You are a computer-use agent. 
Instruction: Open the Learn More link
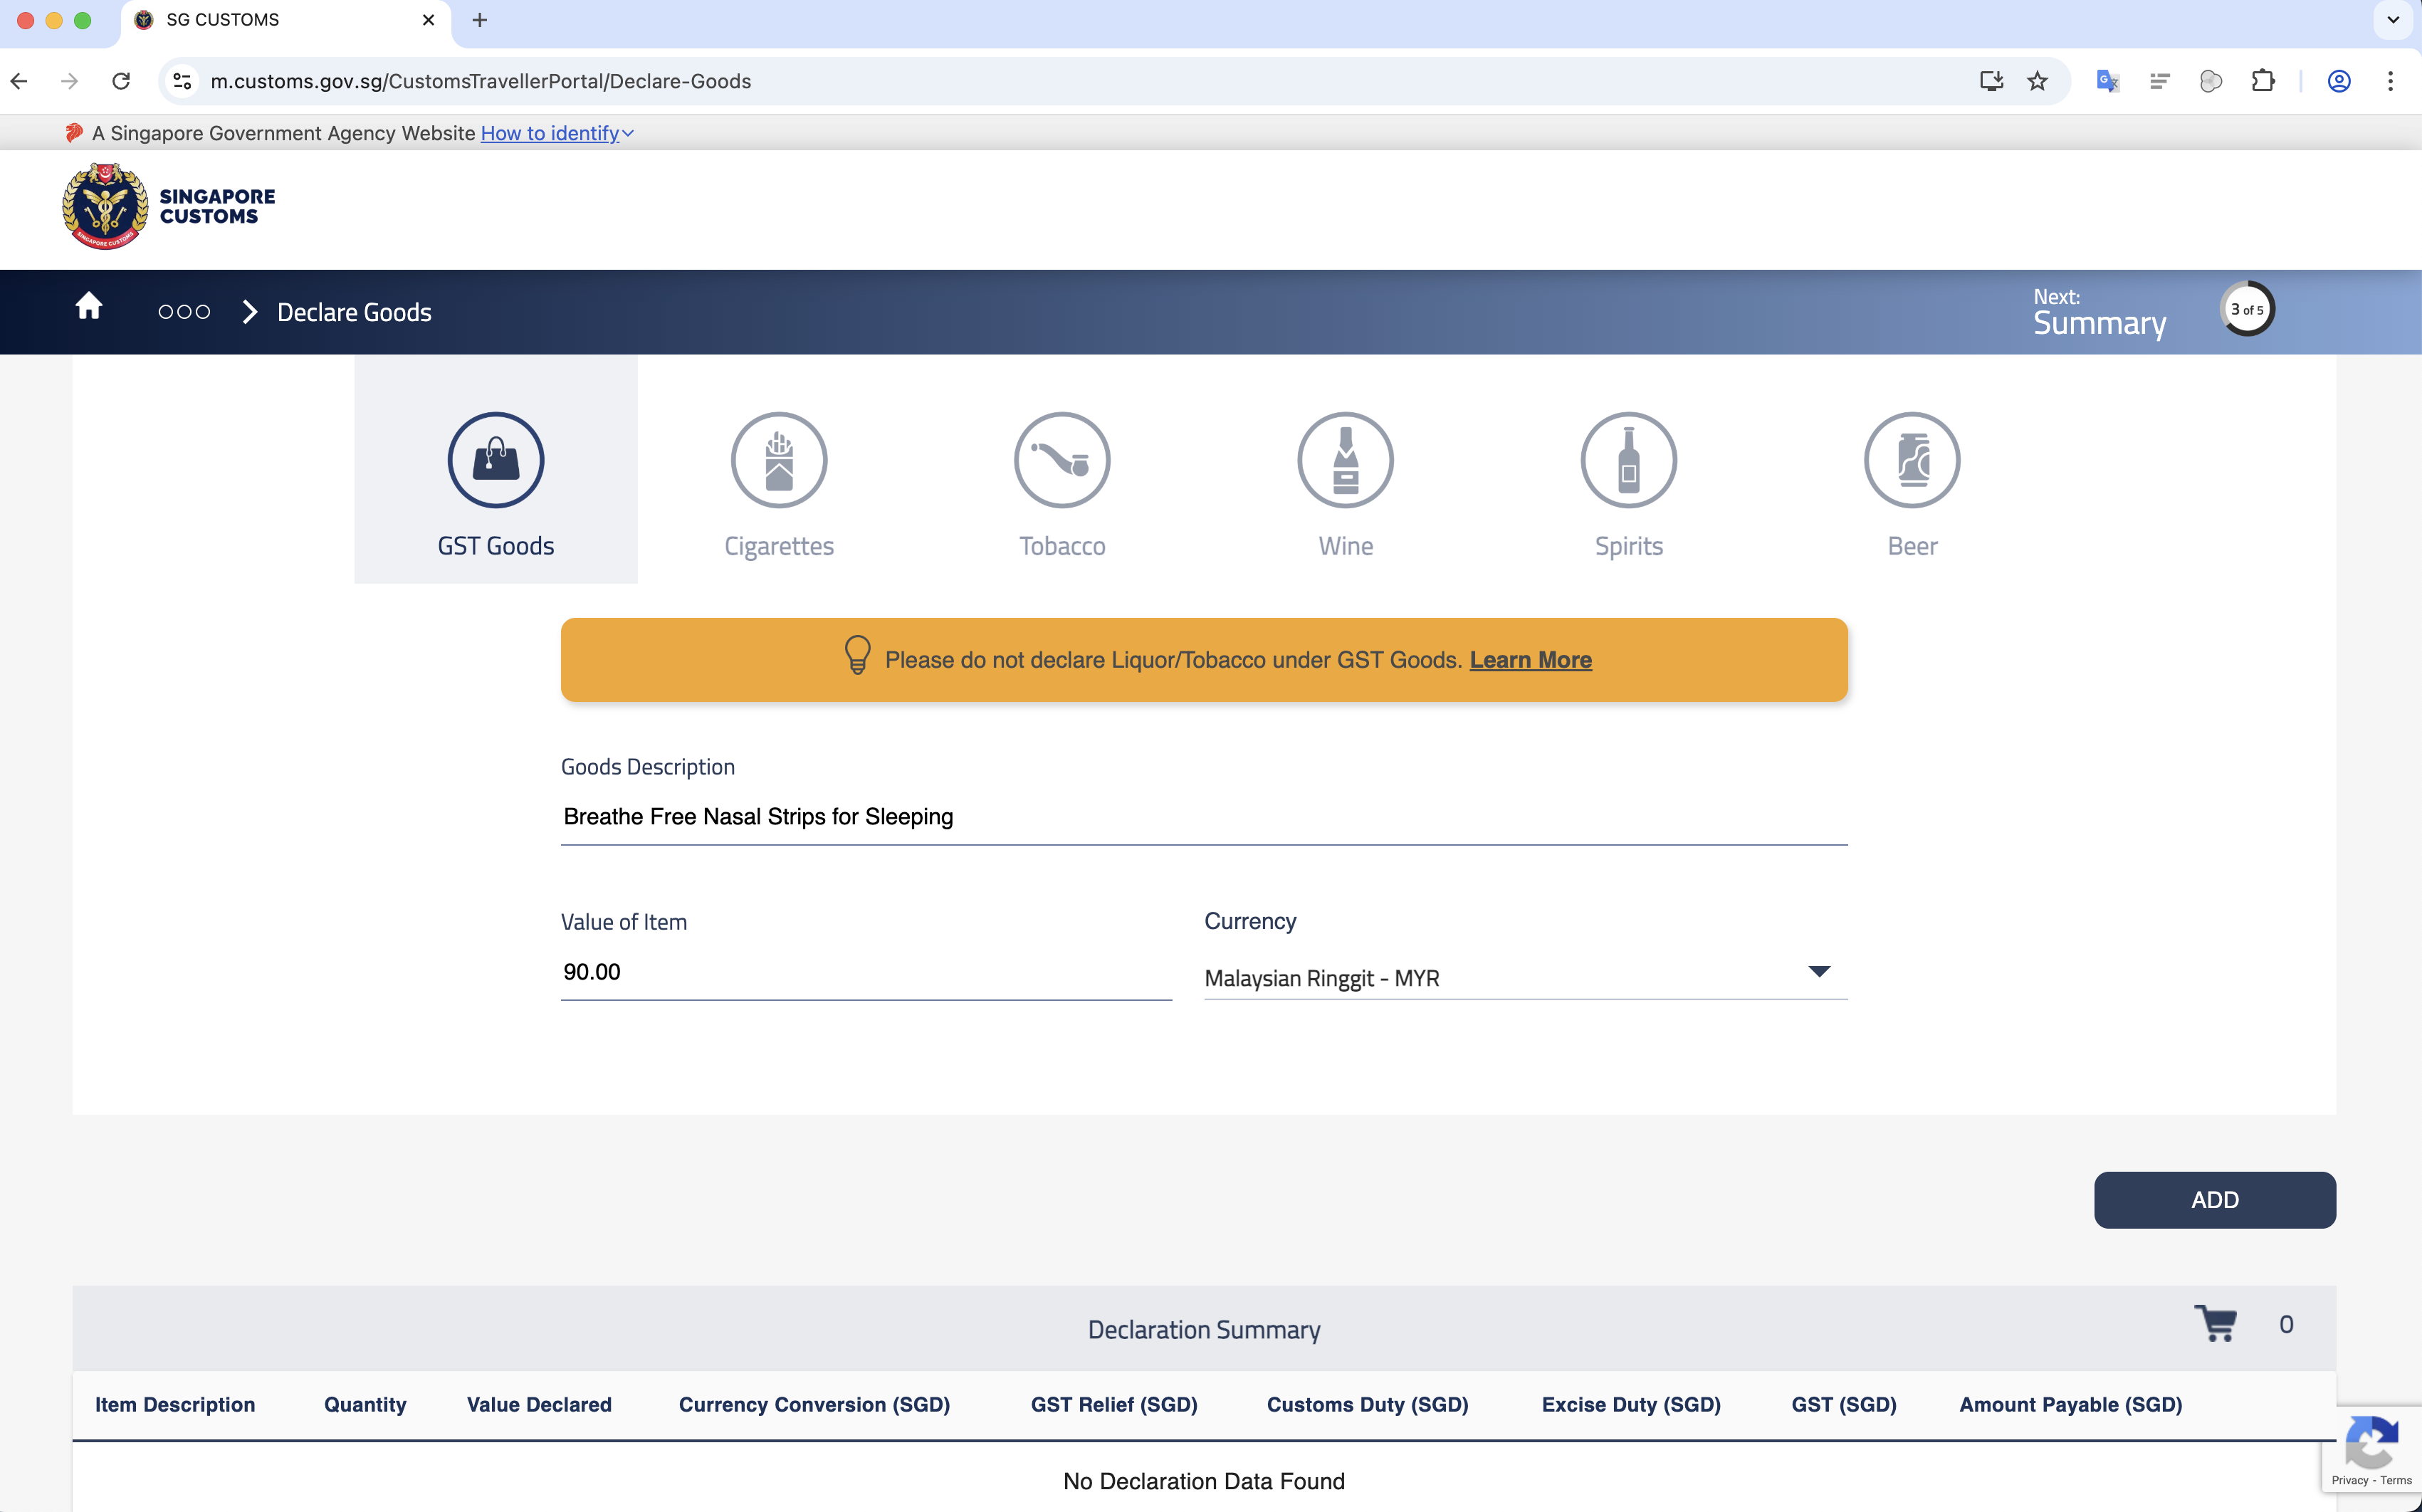pos(1529,660)
